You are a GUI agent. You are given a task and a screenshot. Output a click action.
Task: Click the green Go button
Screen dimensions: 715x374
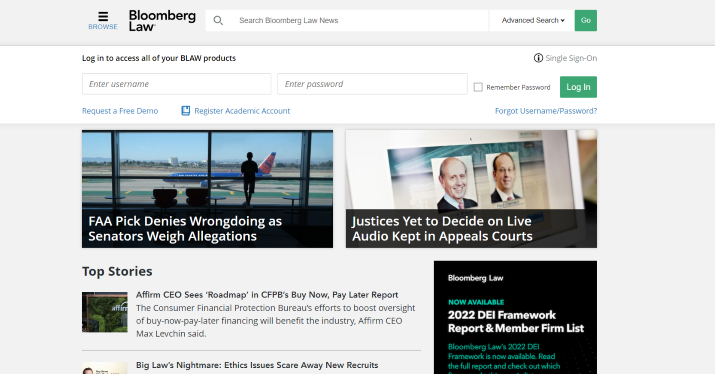[x=585, y=21]
